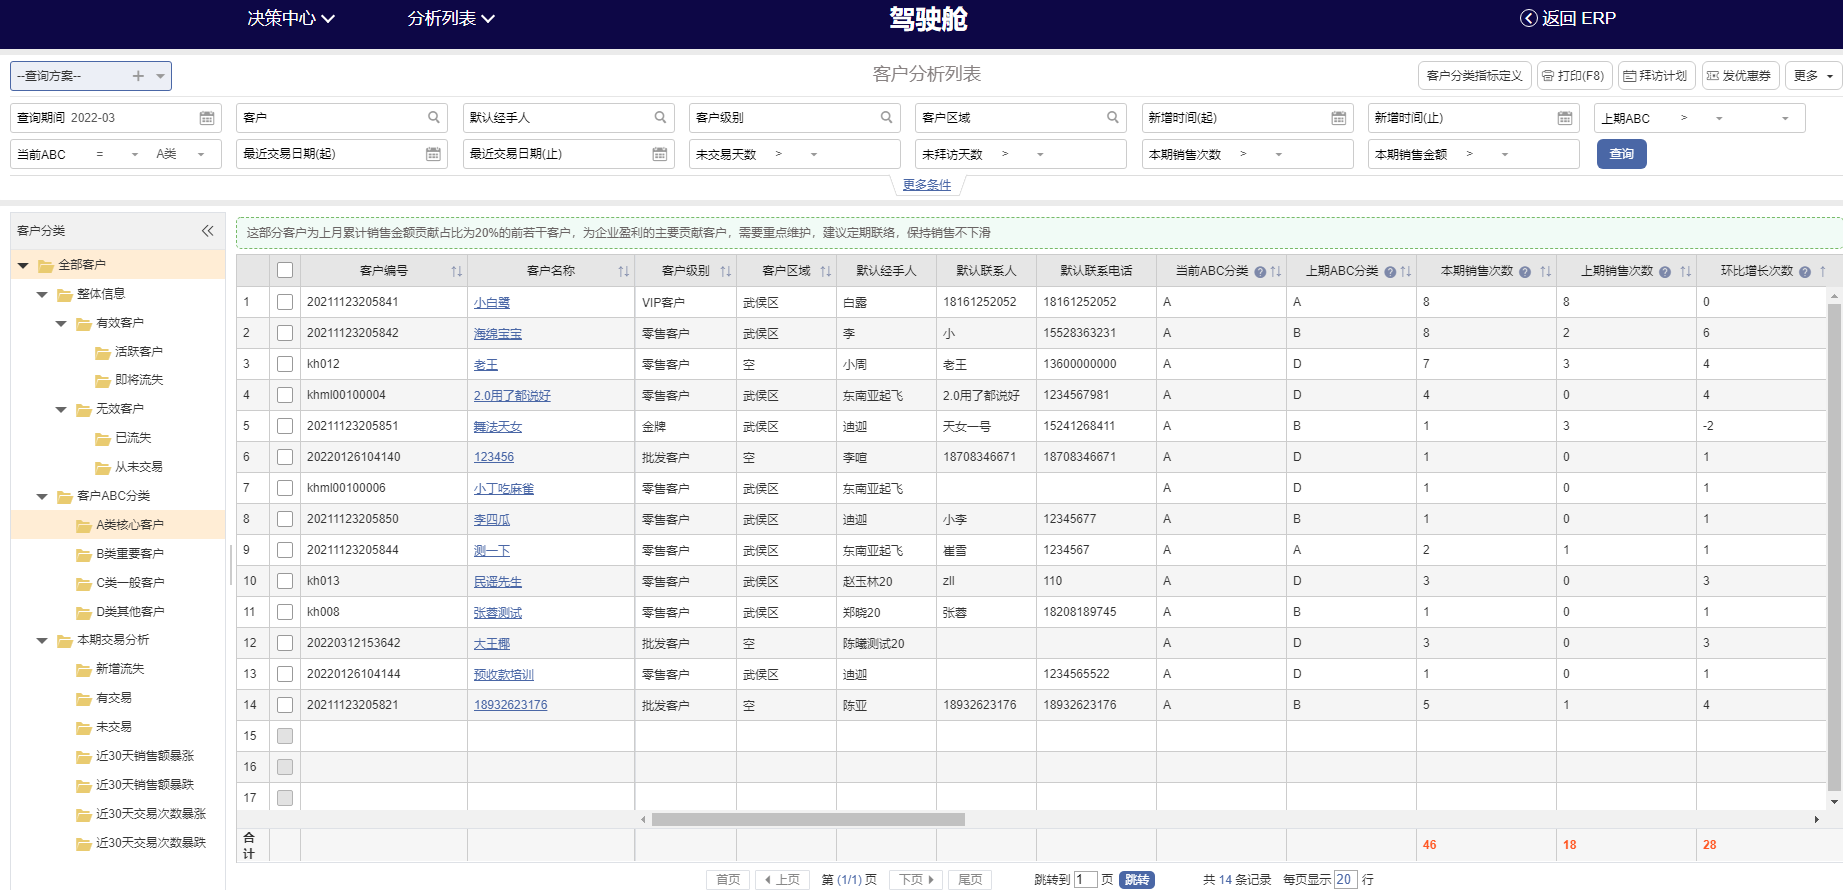
Task: Click the search icon in 客户 field
Action: 434,118
